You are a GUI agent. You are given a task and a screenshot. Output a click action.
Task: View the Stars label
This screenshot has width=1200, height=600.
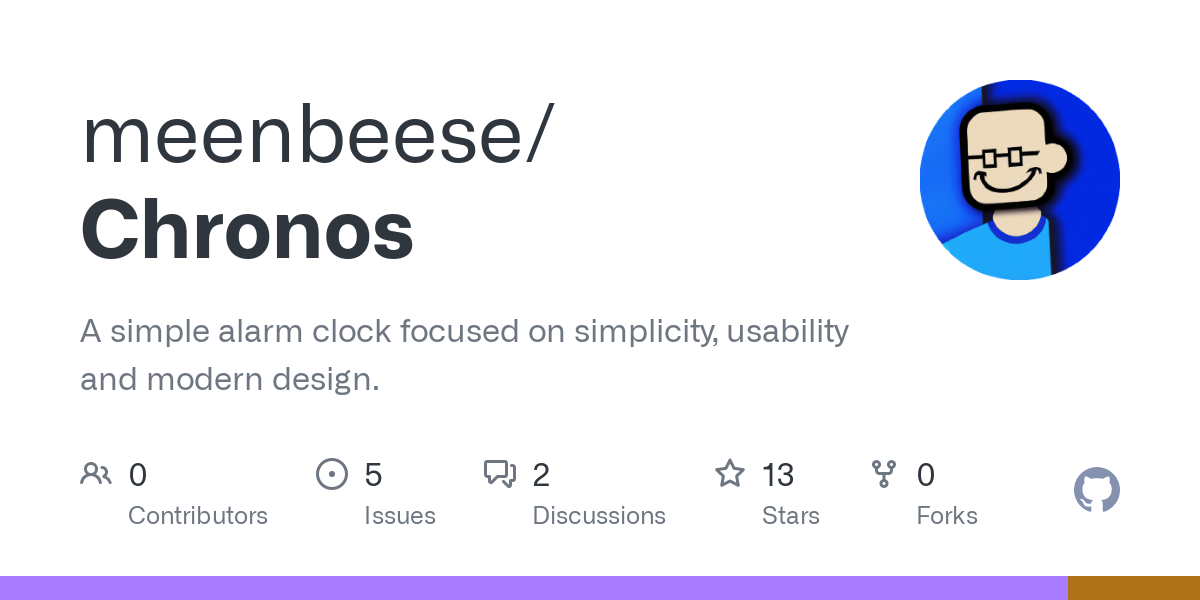point(791,516)
